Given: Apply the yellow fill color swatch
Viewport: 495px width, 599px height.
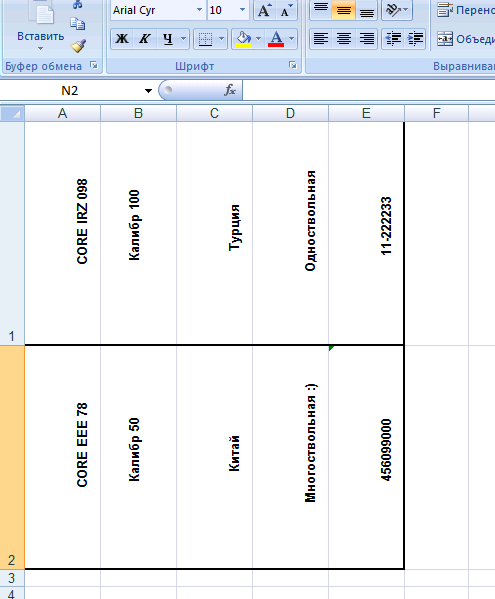Looking at the screenshot, I should pyautogui.click(x=243, y=39).
